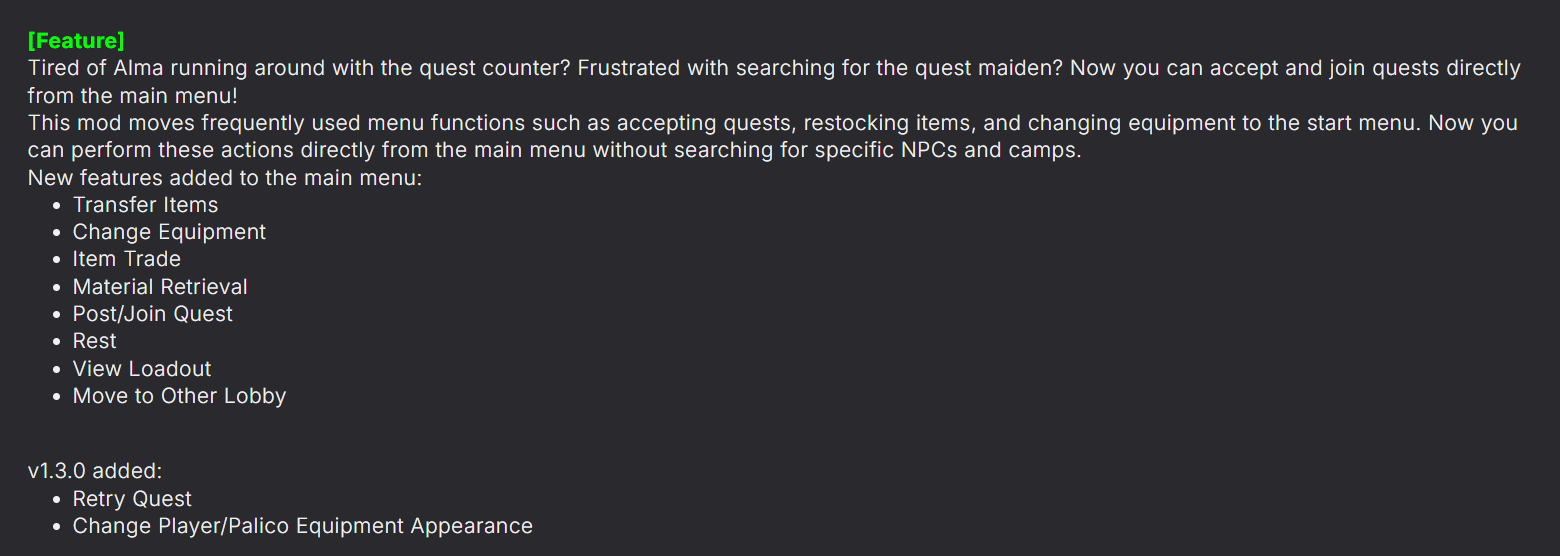Screen dimensions: 1560x556
Task: Click the bullet dot before Retry Quest
Action: pyautogui.click(x=57, y=499)
